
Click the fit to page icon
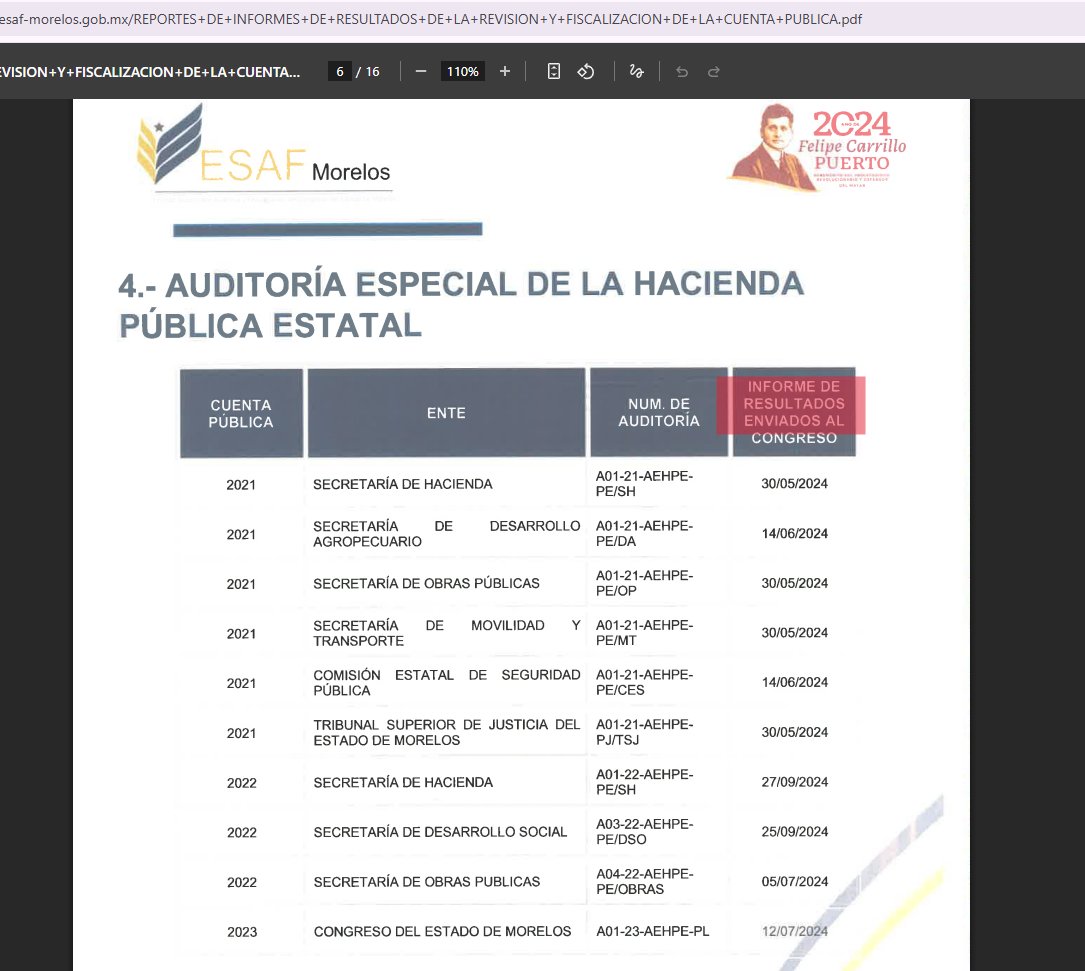(554, 71)
